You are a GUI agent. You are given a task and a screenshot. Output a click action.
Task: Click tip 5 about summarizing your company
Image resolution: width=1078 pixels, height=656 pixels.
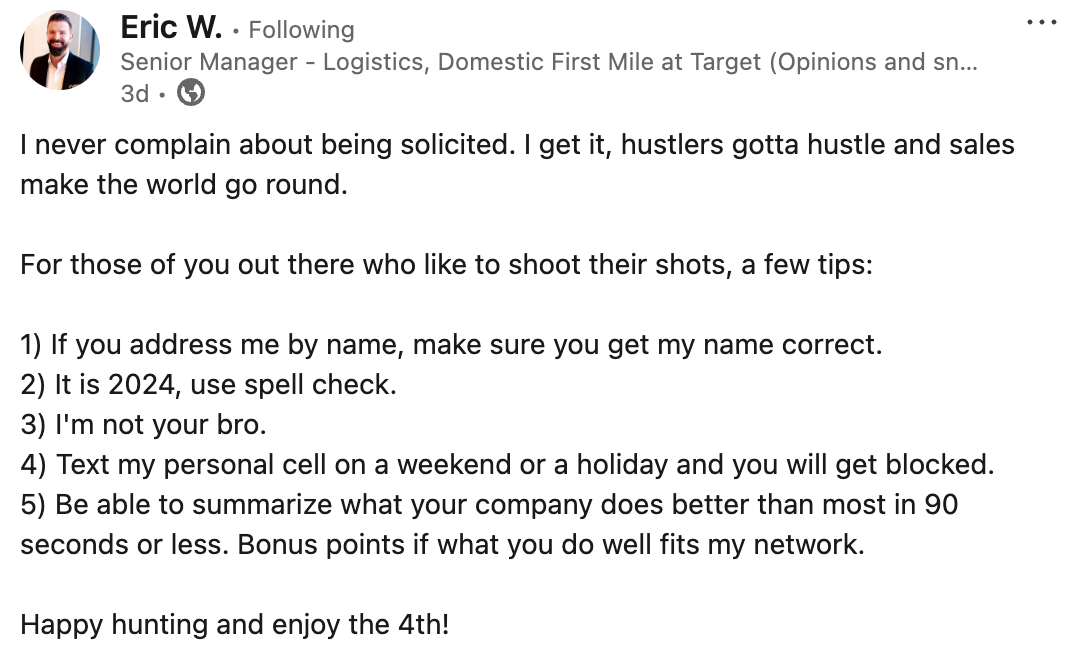[489, 505]
